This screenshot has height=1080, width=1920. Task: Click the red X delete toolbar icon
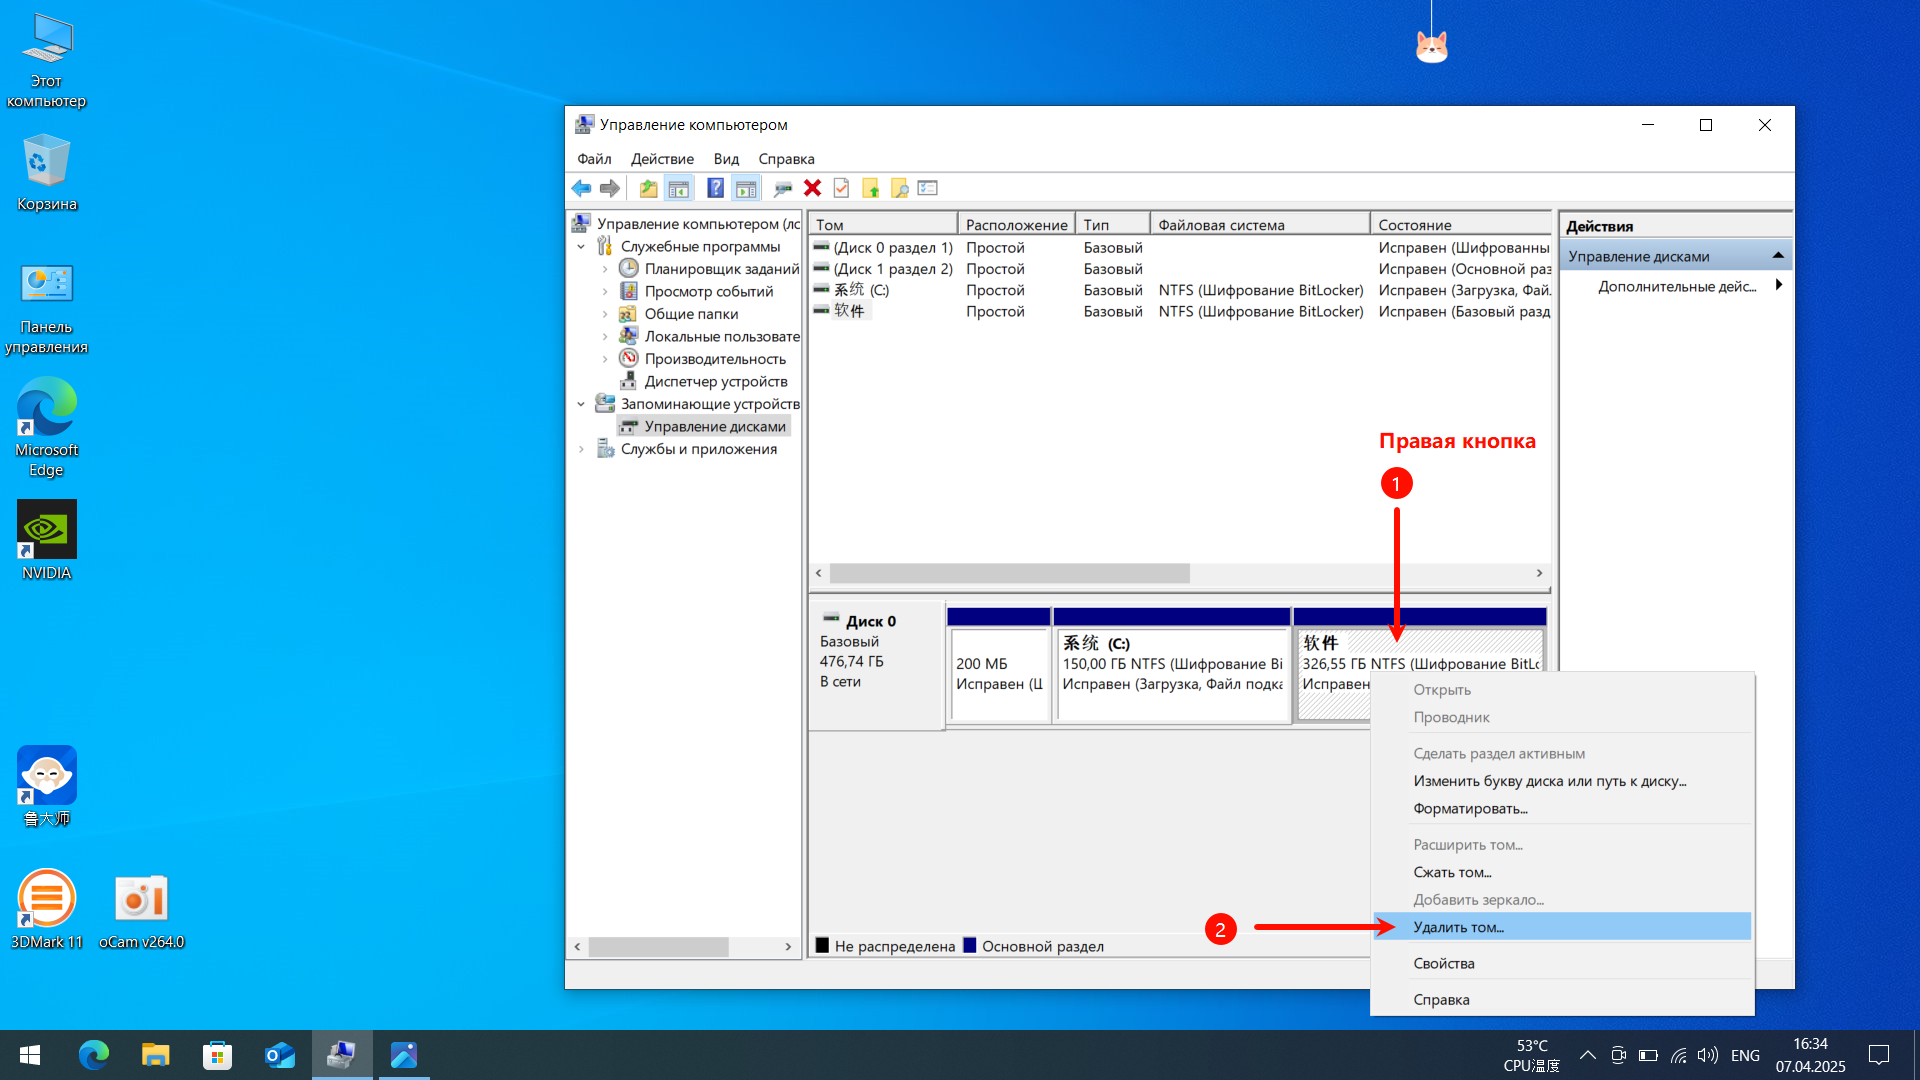(x=812, y=188)
